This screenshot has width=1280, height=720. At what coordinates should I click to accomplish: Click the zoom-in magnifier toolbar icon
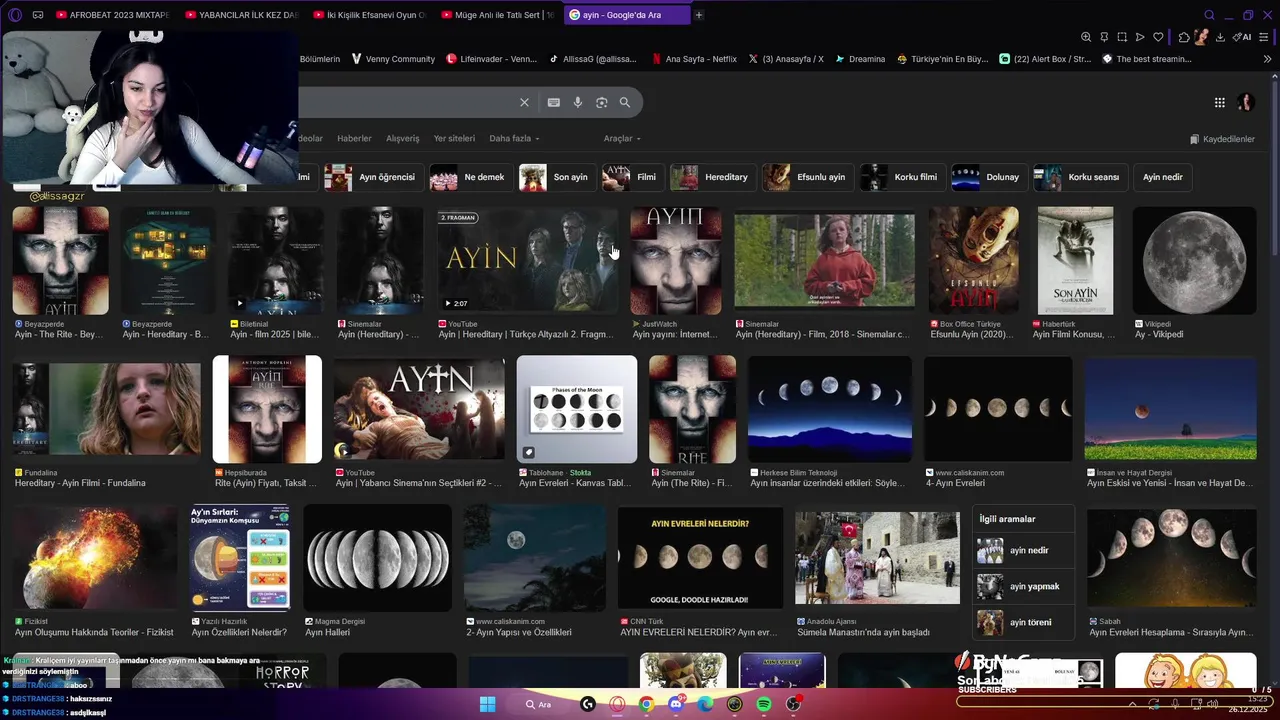click(x=1086, y=37)
